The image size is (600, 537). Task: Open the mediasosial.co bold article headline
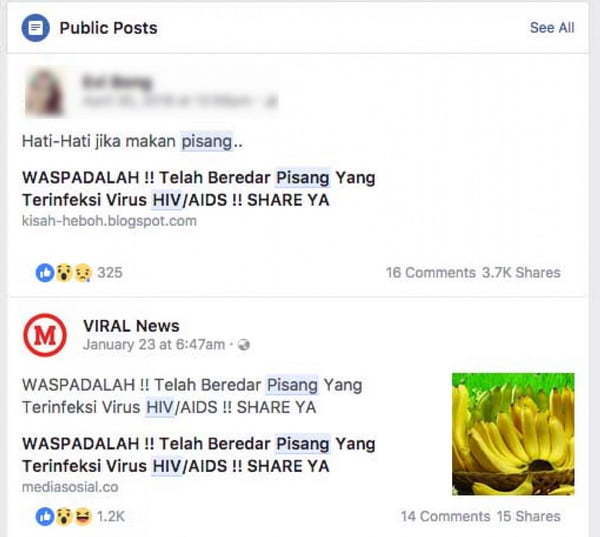click(199, 455)
